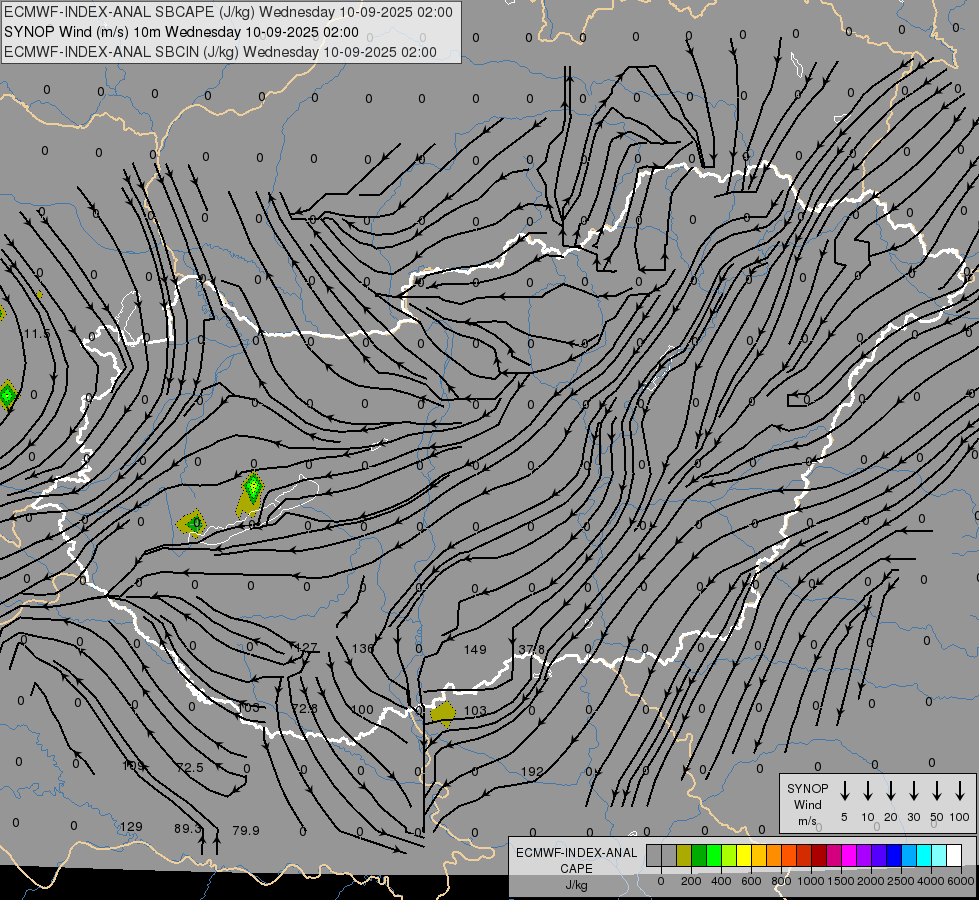Click the 149 value on the map
Viewport: 979px width, 900px height.
click(475, 650)
